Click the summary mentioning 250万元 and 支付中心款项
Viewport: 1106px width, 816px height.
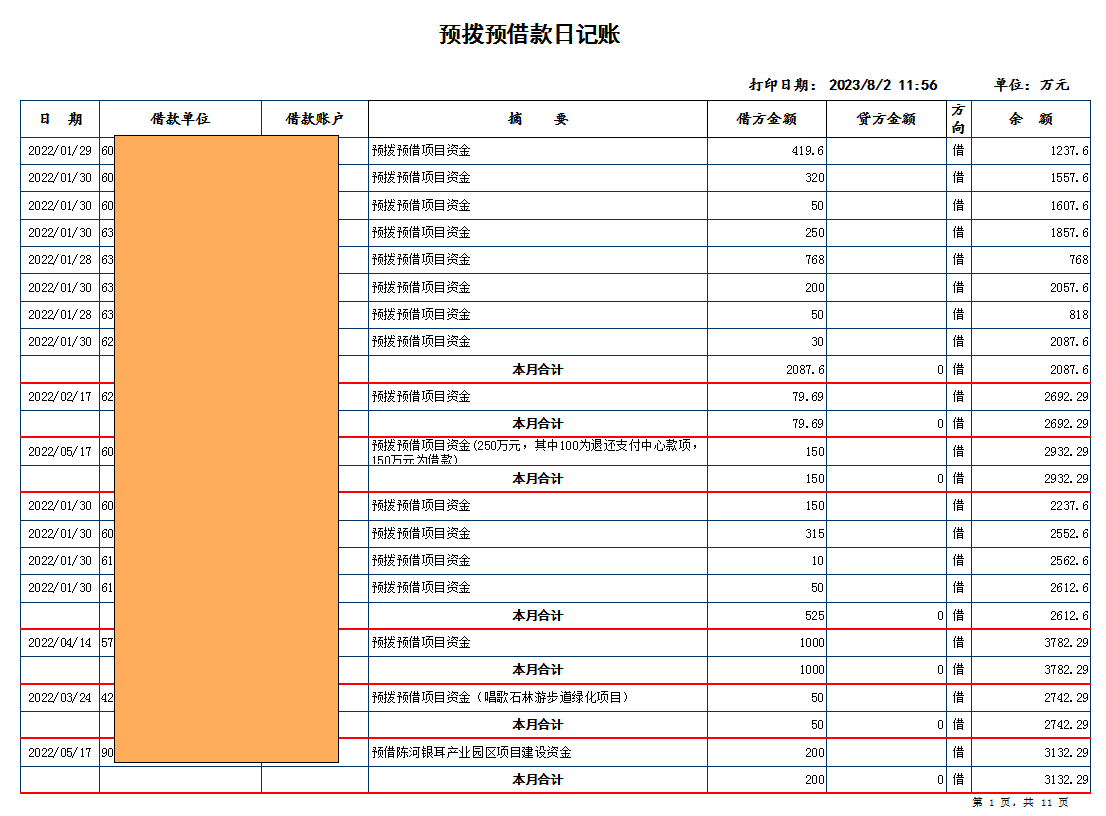click(535, 451)
